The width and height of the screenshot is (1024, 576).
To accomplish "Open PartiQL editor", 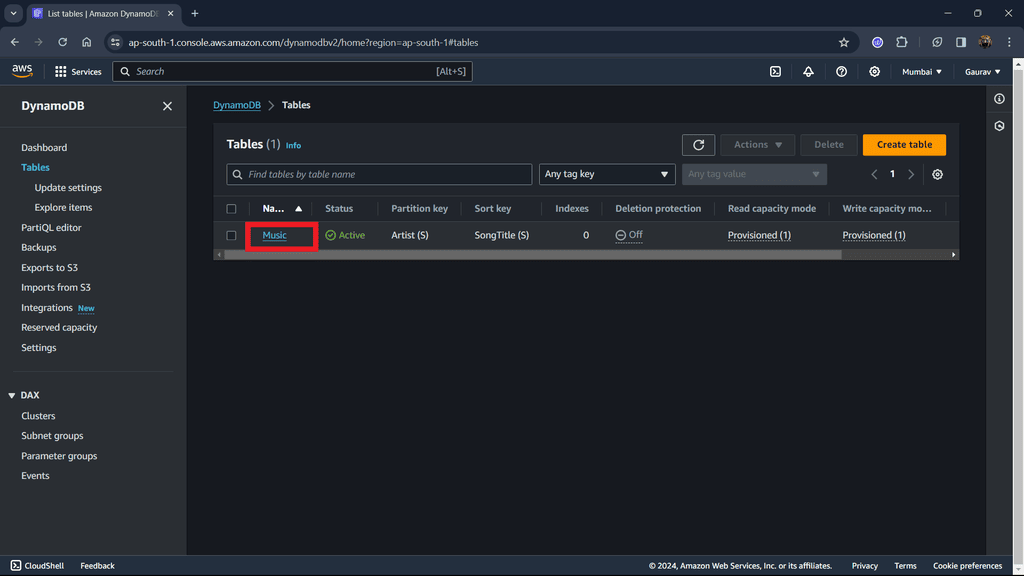I will [x=51, y=227].
